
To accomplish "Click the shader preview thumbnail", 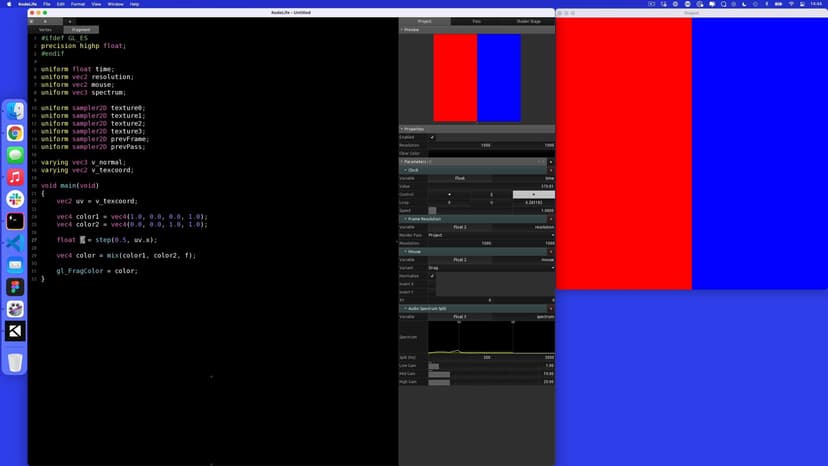I will (477, 78).
